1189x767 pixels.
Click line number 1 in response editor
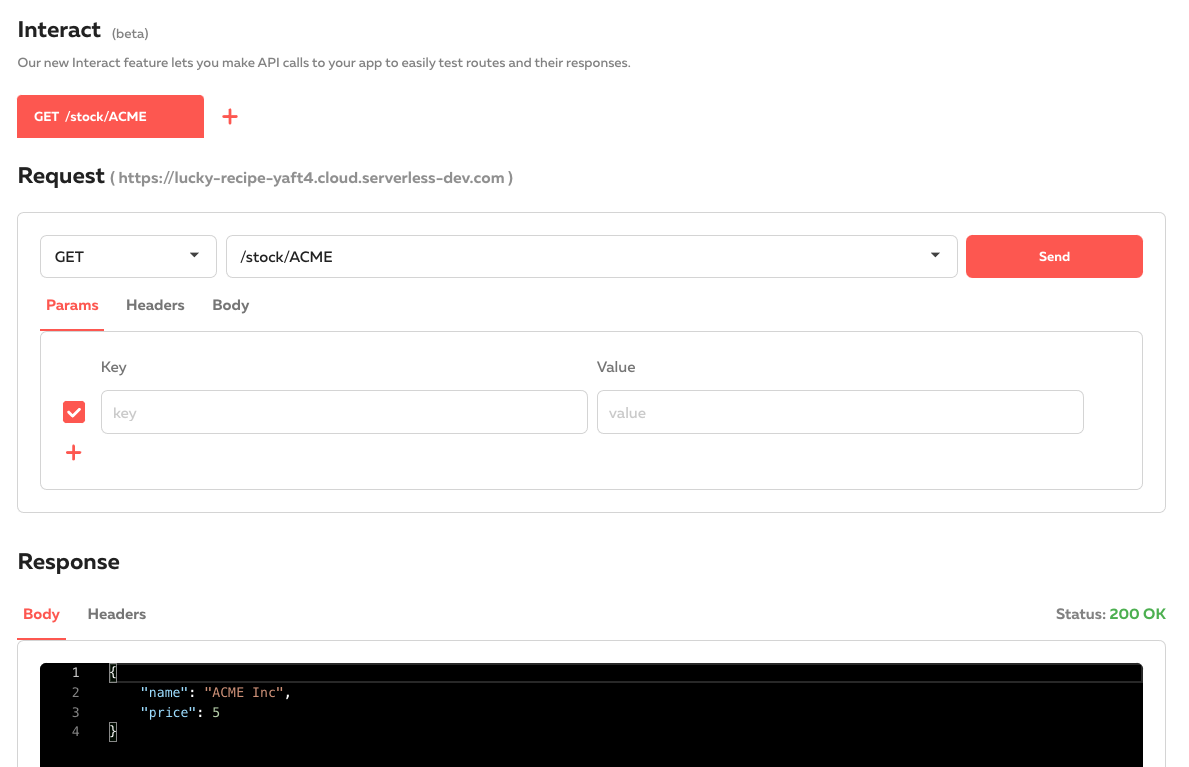(x=75, y=672)
